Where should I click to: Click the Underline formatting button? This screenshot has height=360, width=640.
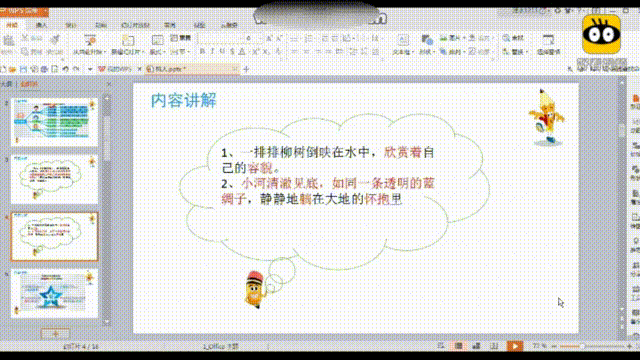tap(222, 51)
